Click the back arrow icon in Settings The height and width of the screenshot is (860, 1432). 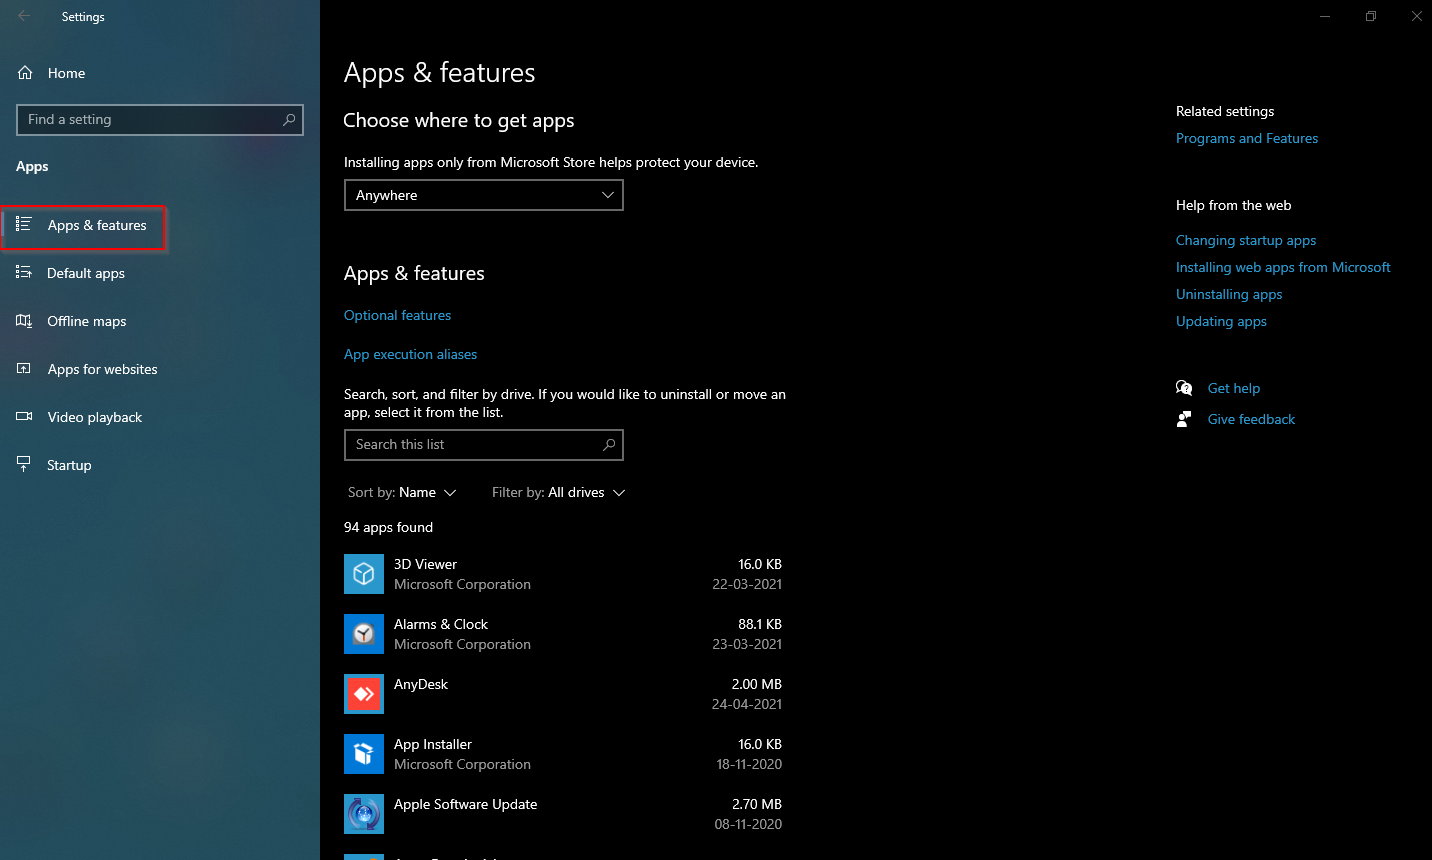pos(24,16)
